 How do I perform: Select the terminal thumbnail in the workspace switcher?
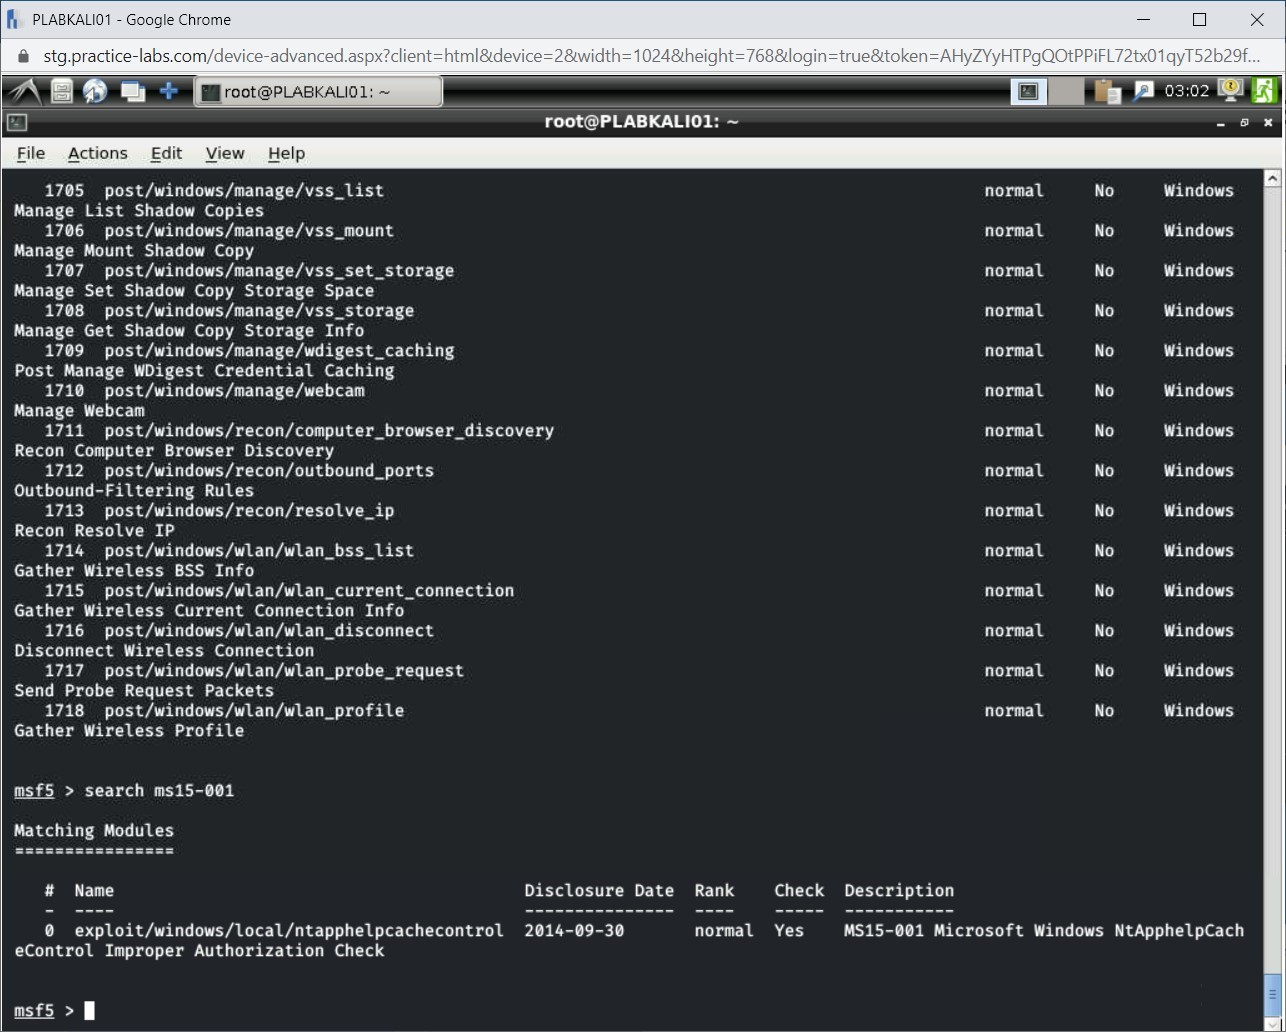point(1027,91)
